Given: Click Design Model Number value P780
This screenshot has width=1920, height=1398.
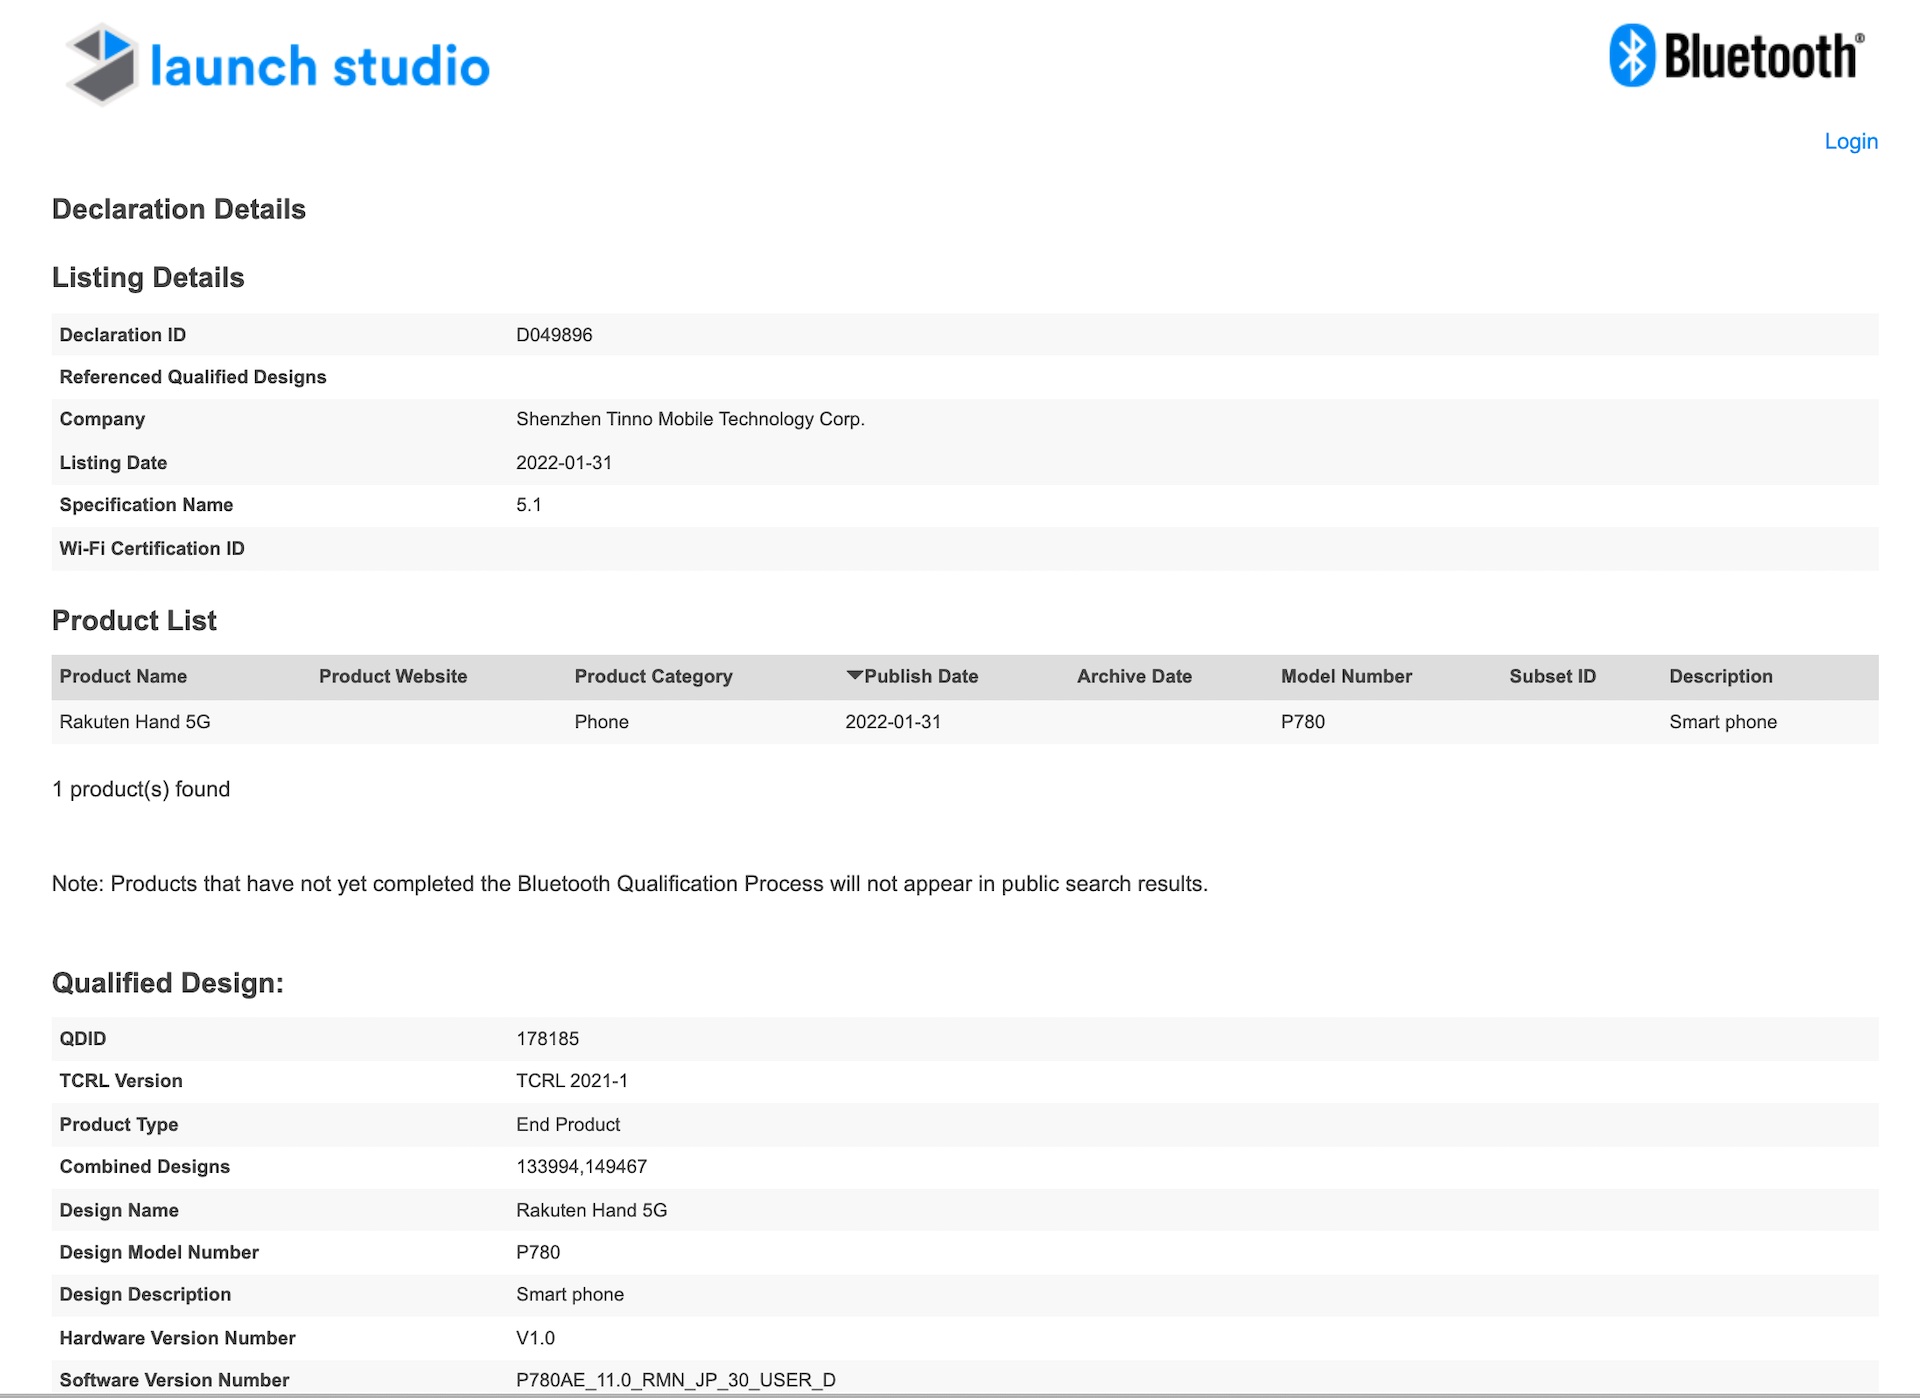Looking at the screenshot, I should pos(538,1252).
